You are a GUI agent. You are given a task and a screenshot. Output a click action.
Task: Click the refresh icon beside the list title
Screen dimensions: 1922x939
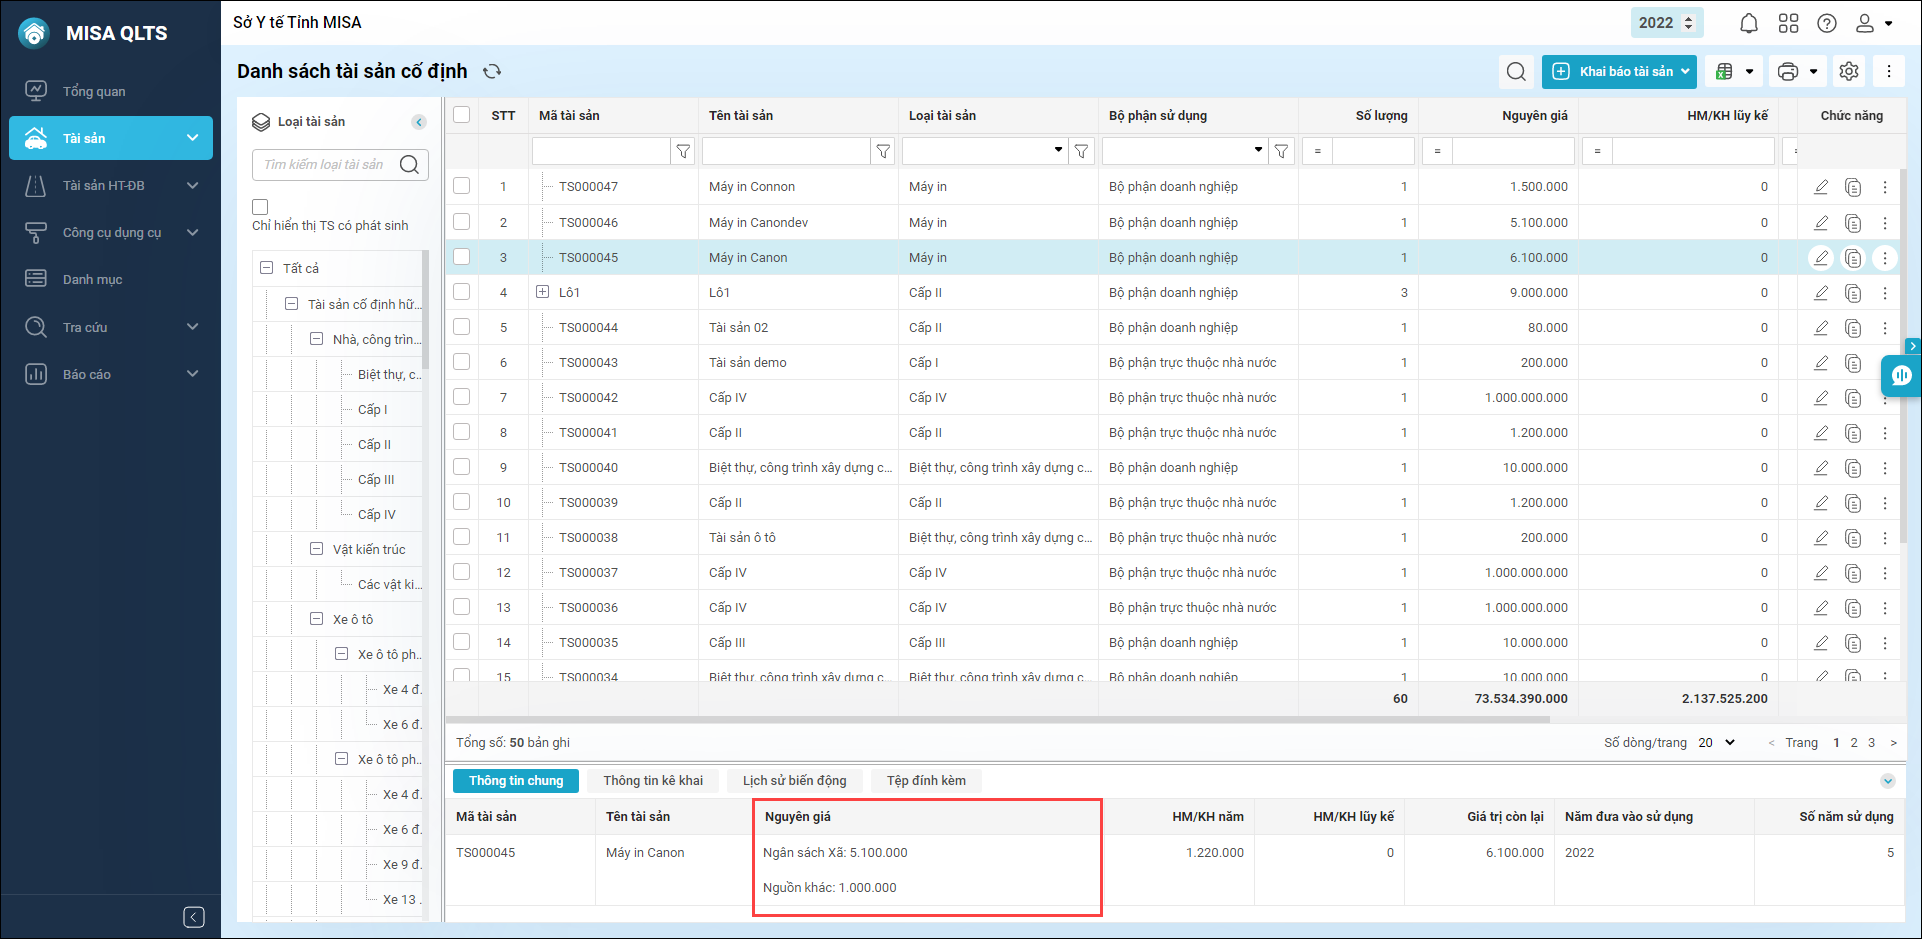492,71
